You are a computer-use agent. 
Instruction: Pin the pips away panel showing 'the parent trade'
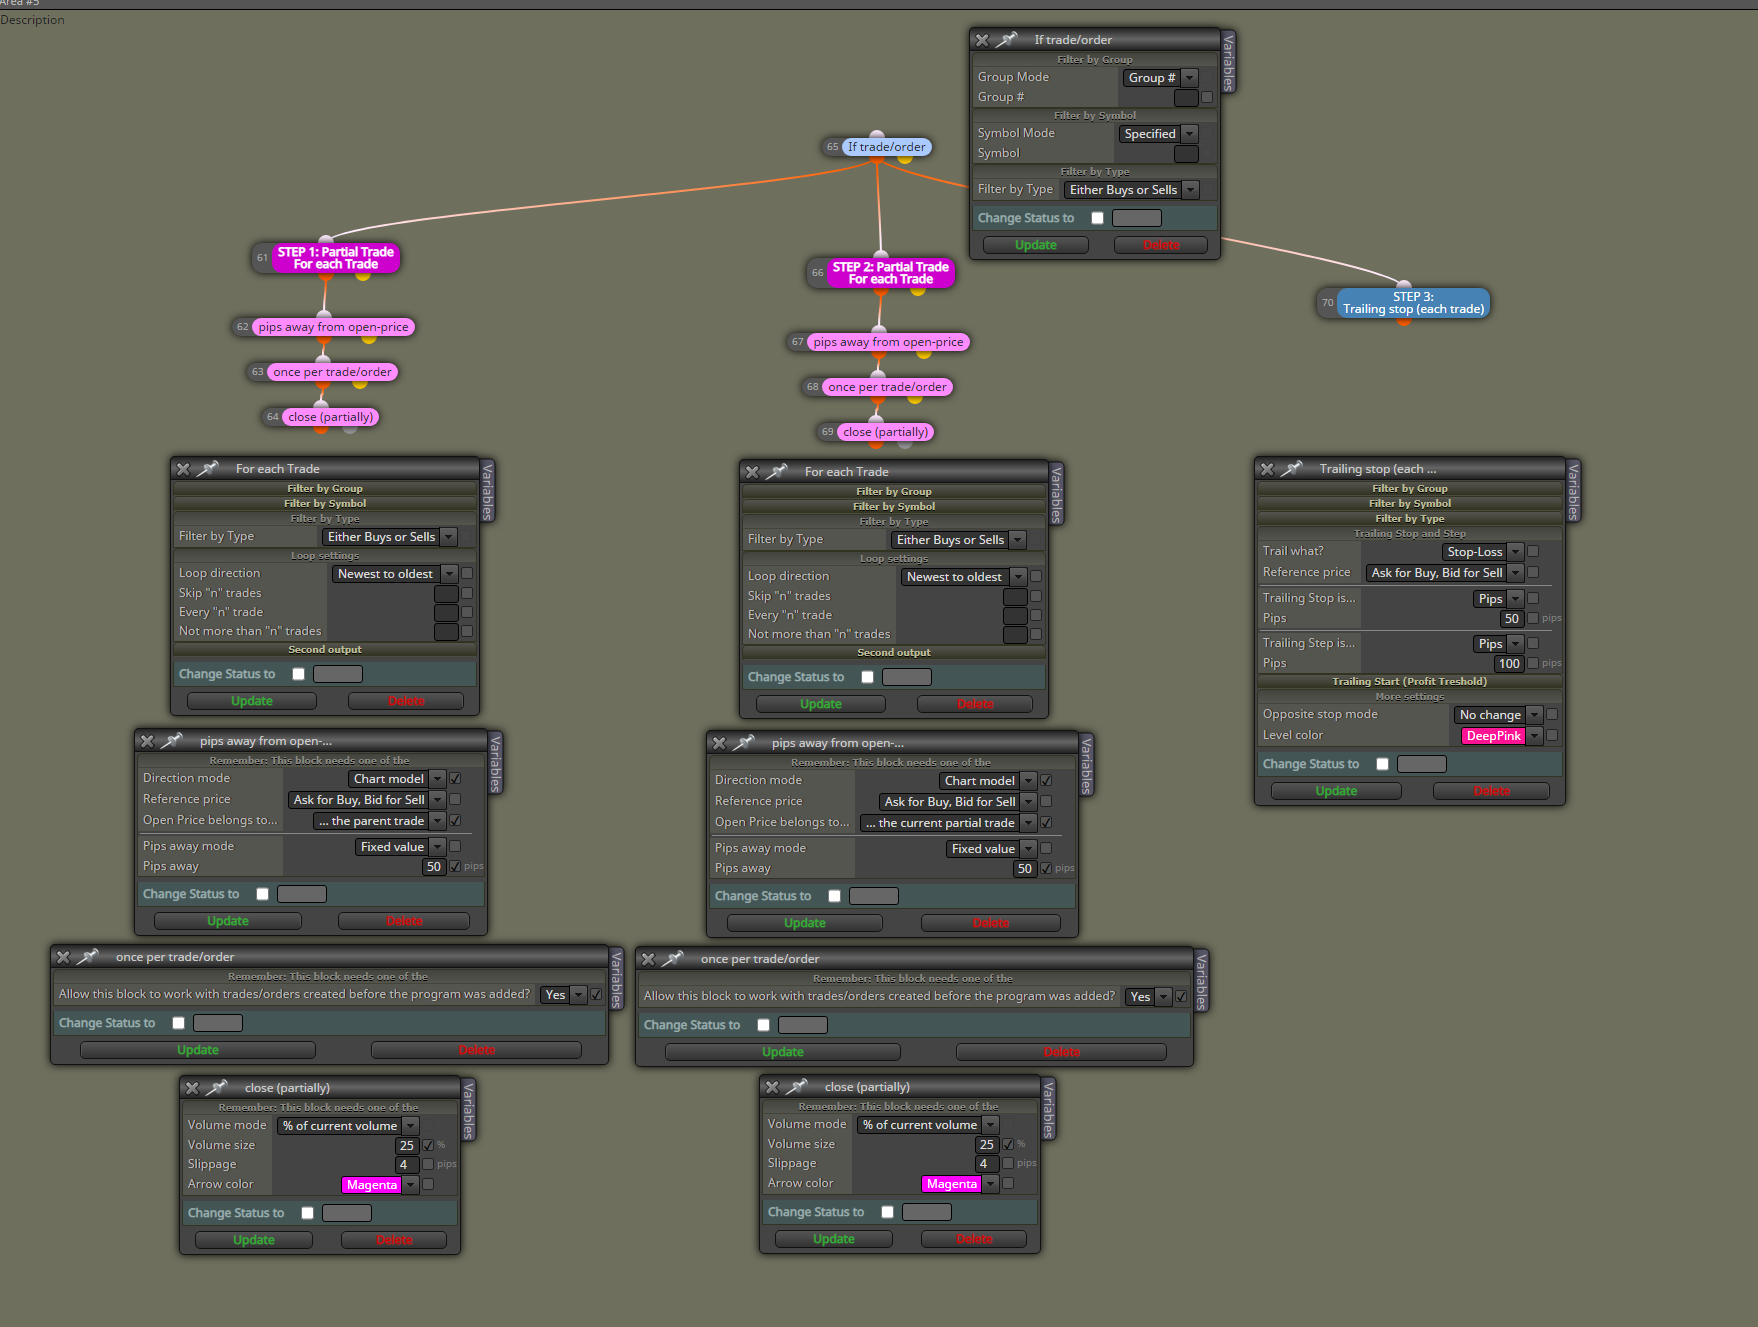pos(172,740)
